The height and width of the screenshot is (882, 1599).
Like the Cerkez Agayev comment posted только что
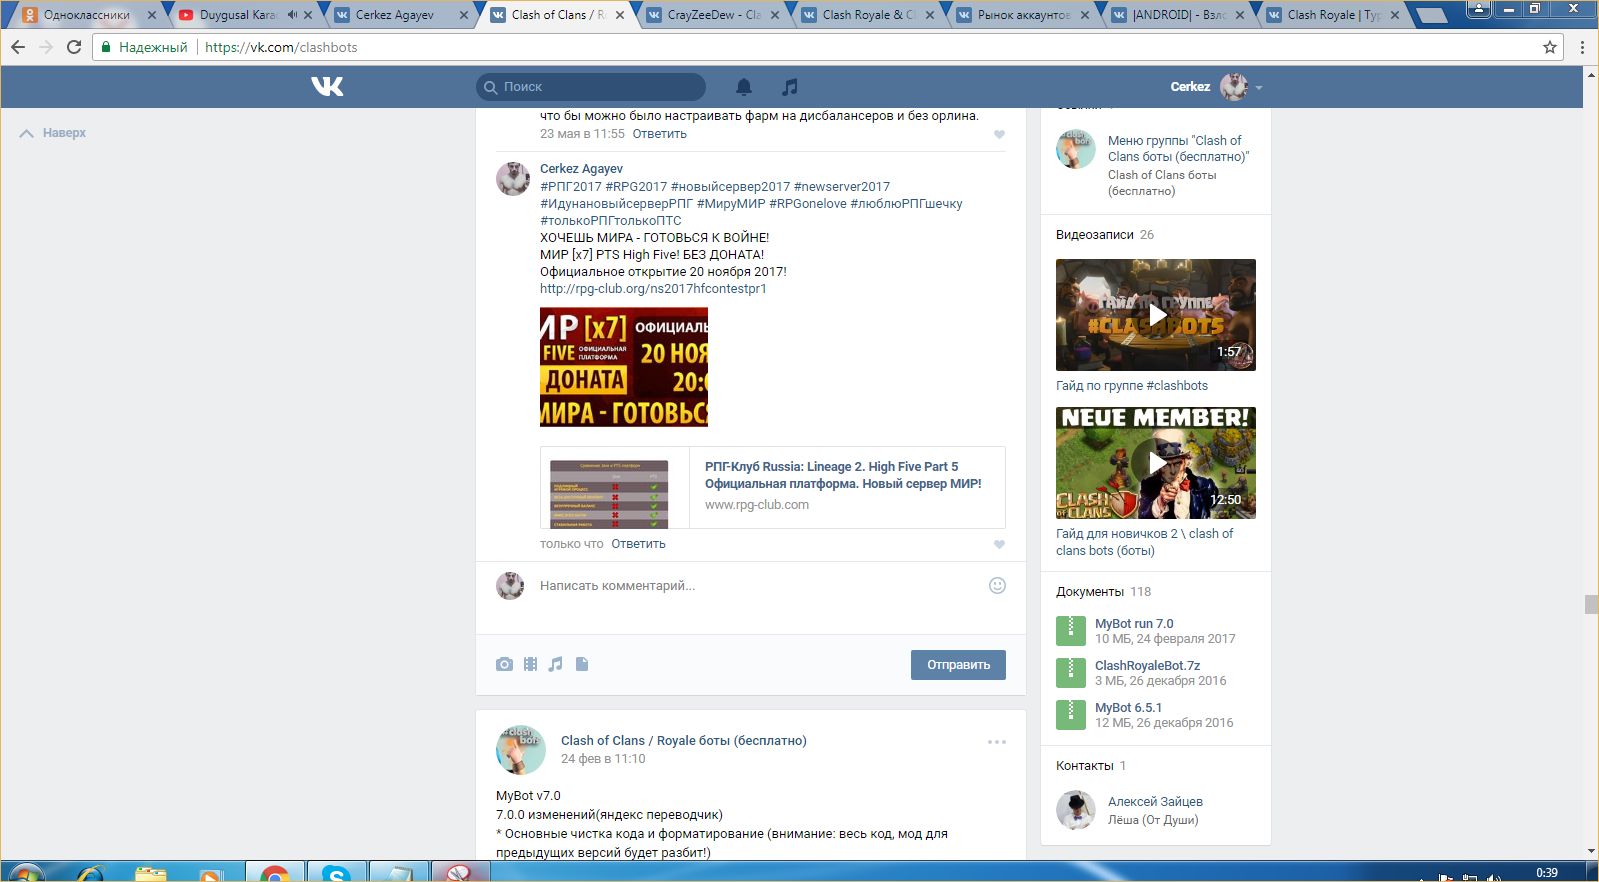point(999,544)
